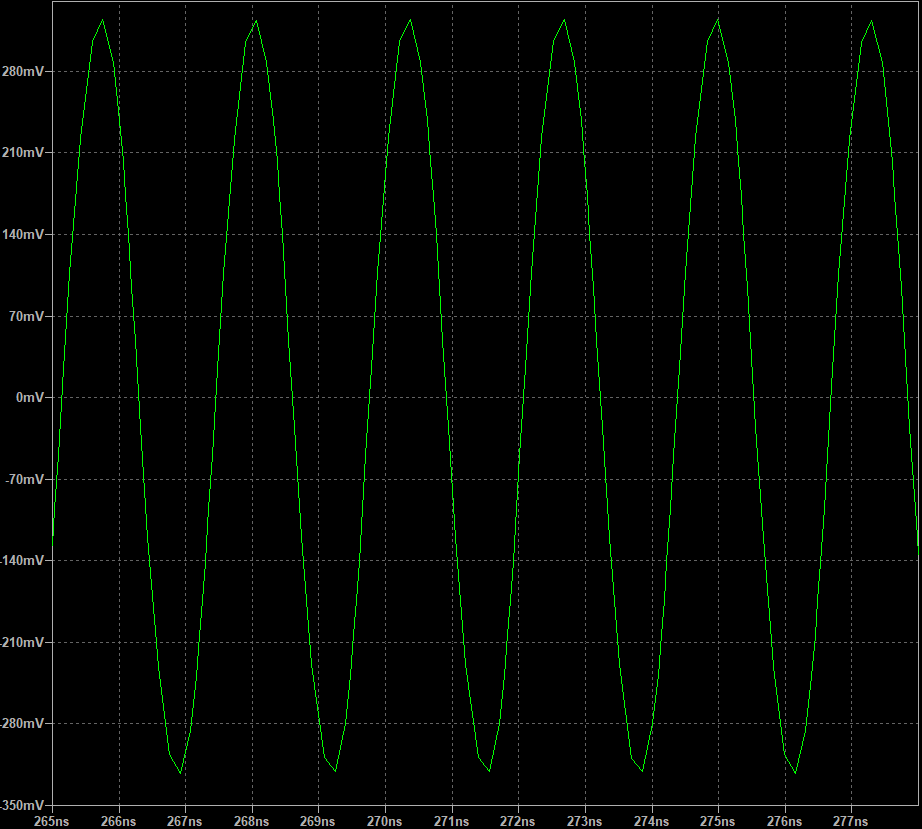The image size is (922, 829).
Task: Select the -280mV tick label
Action: pos(22,724)
